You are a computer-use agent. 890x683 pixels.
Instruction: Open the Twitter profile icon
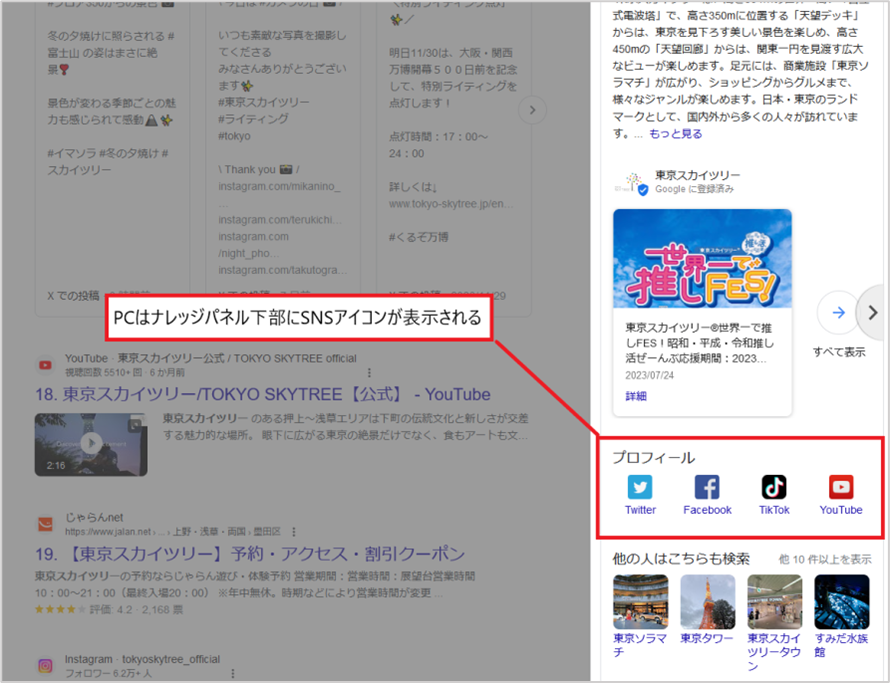640,487
